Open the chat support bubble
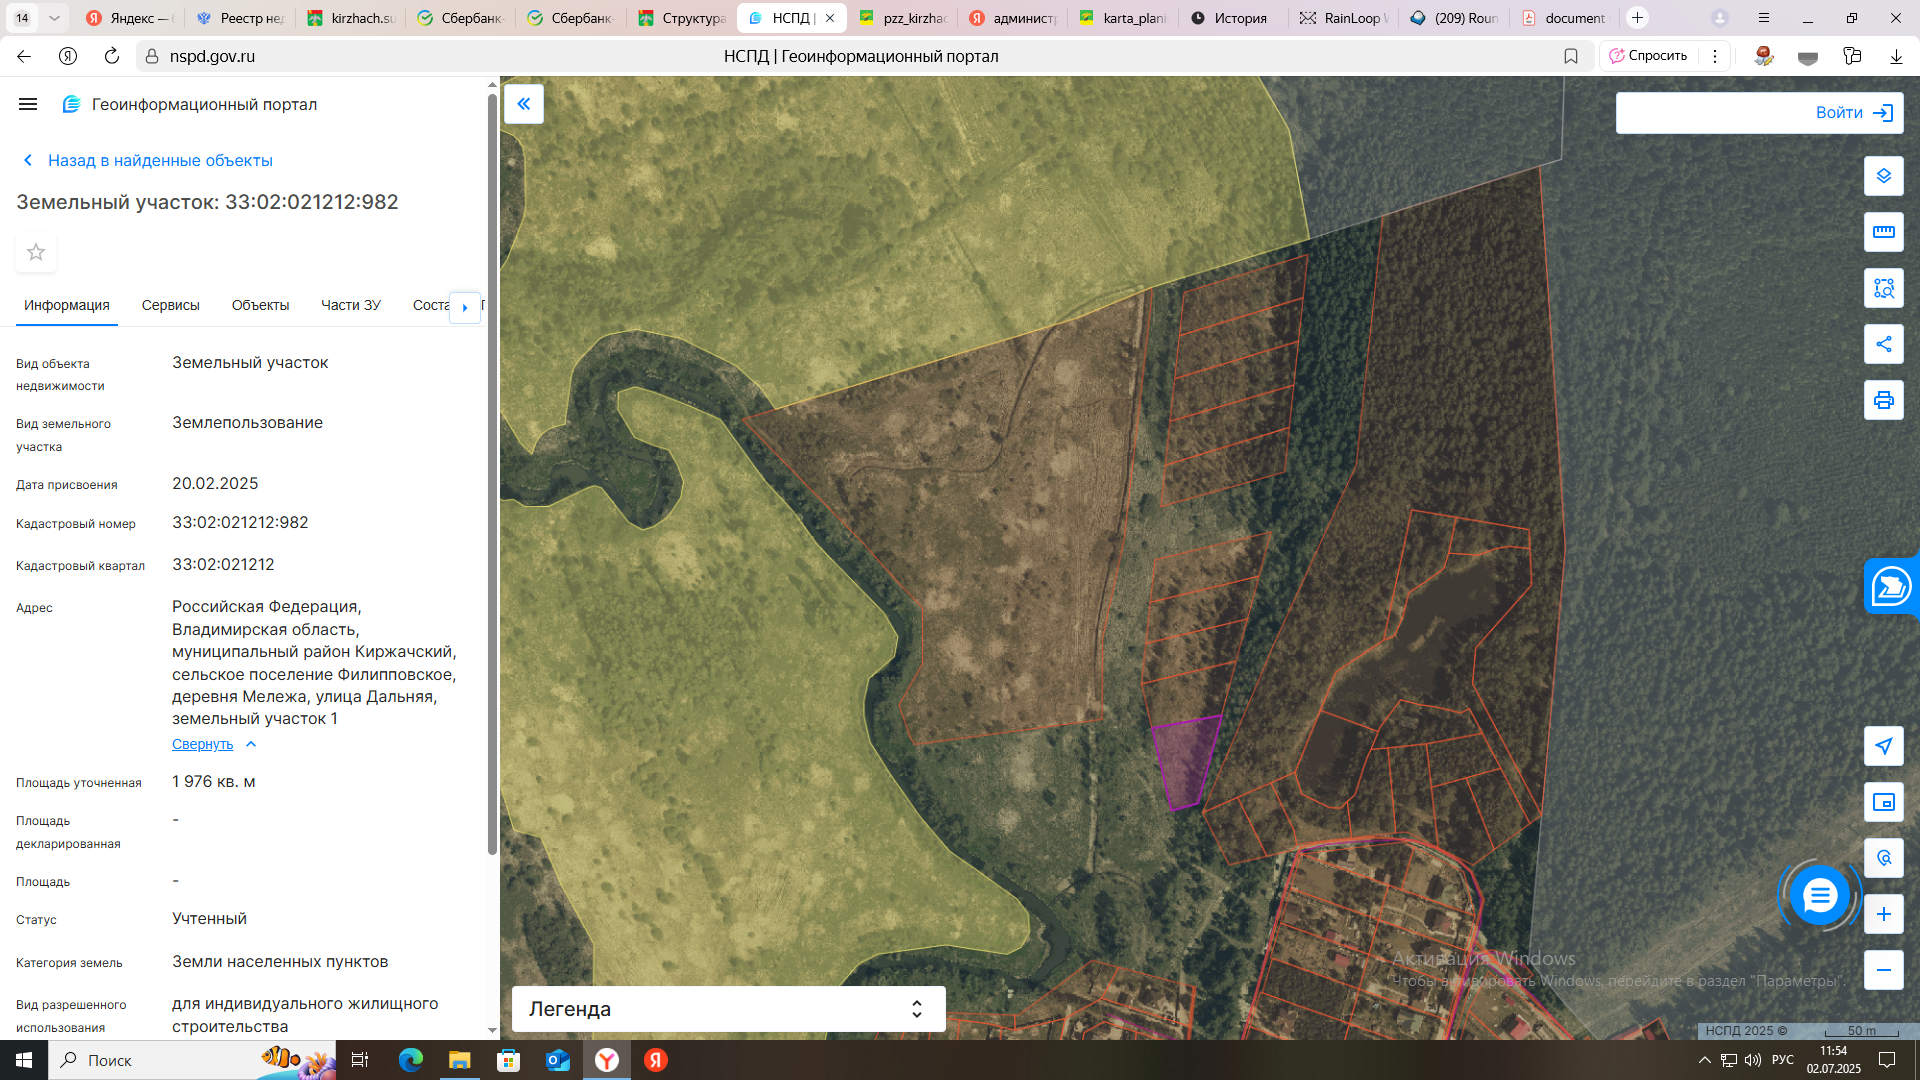This screenshot has height=1080, width=1920. tap(1819, 896)
